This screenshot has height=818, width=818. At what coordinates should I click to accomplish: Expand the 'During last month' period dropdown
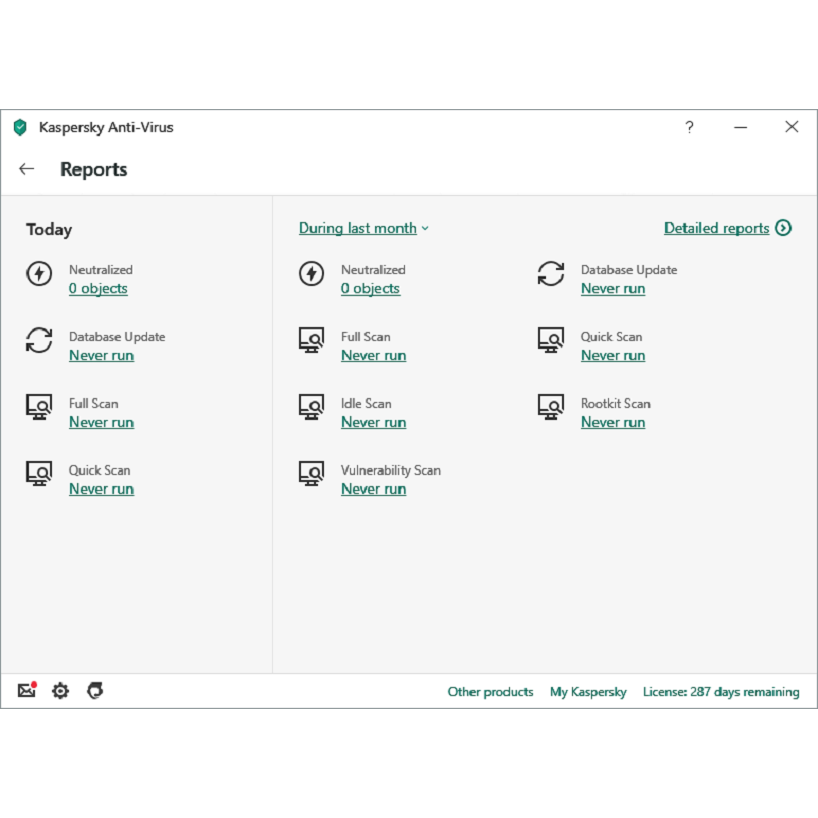pos(363,228)
